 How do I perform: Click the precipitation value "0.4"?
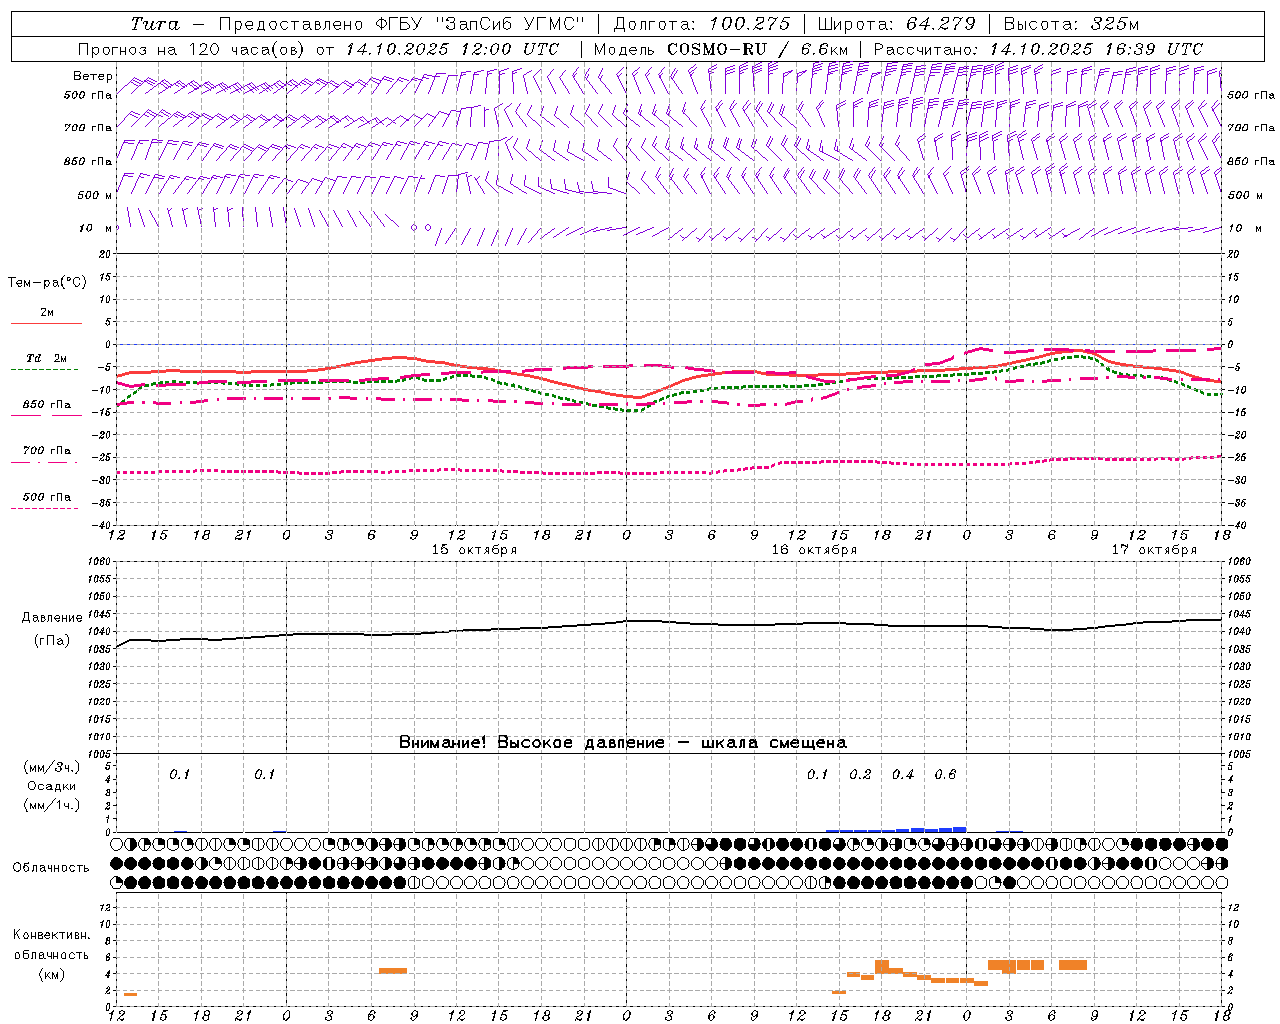click(903, 774)
